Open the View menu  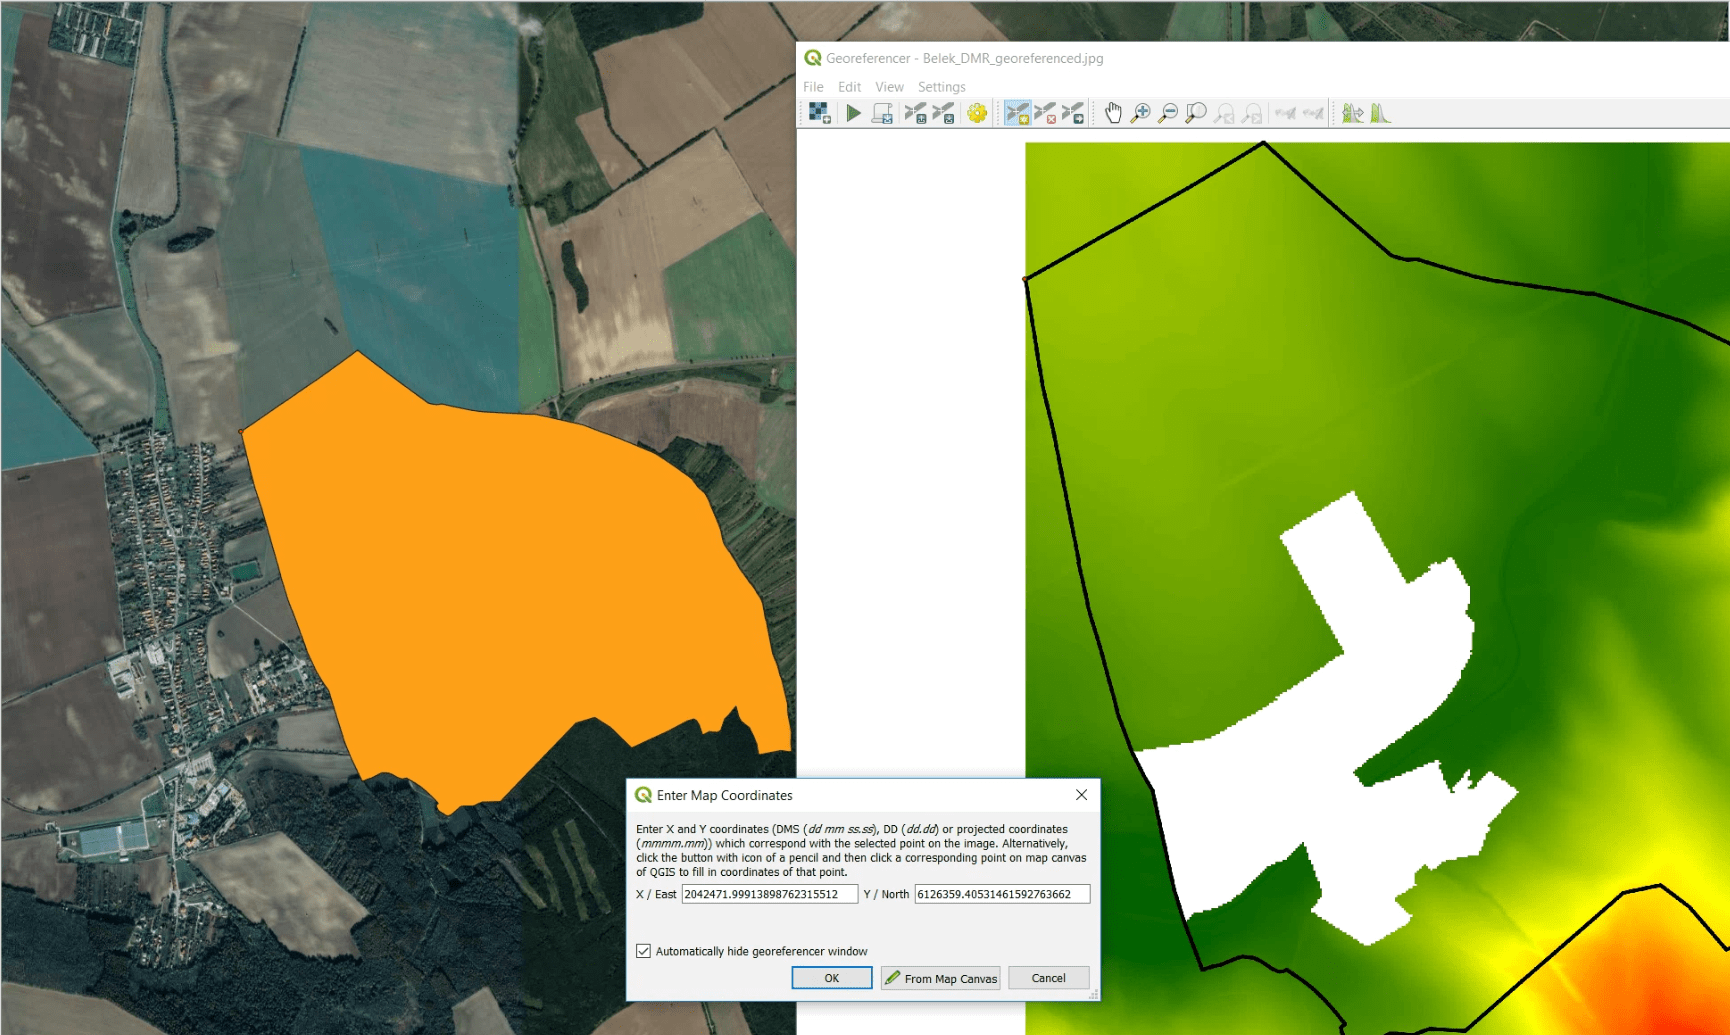(x=889, y=87)
